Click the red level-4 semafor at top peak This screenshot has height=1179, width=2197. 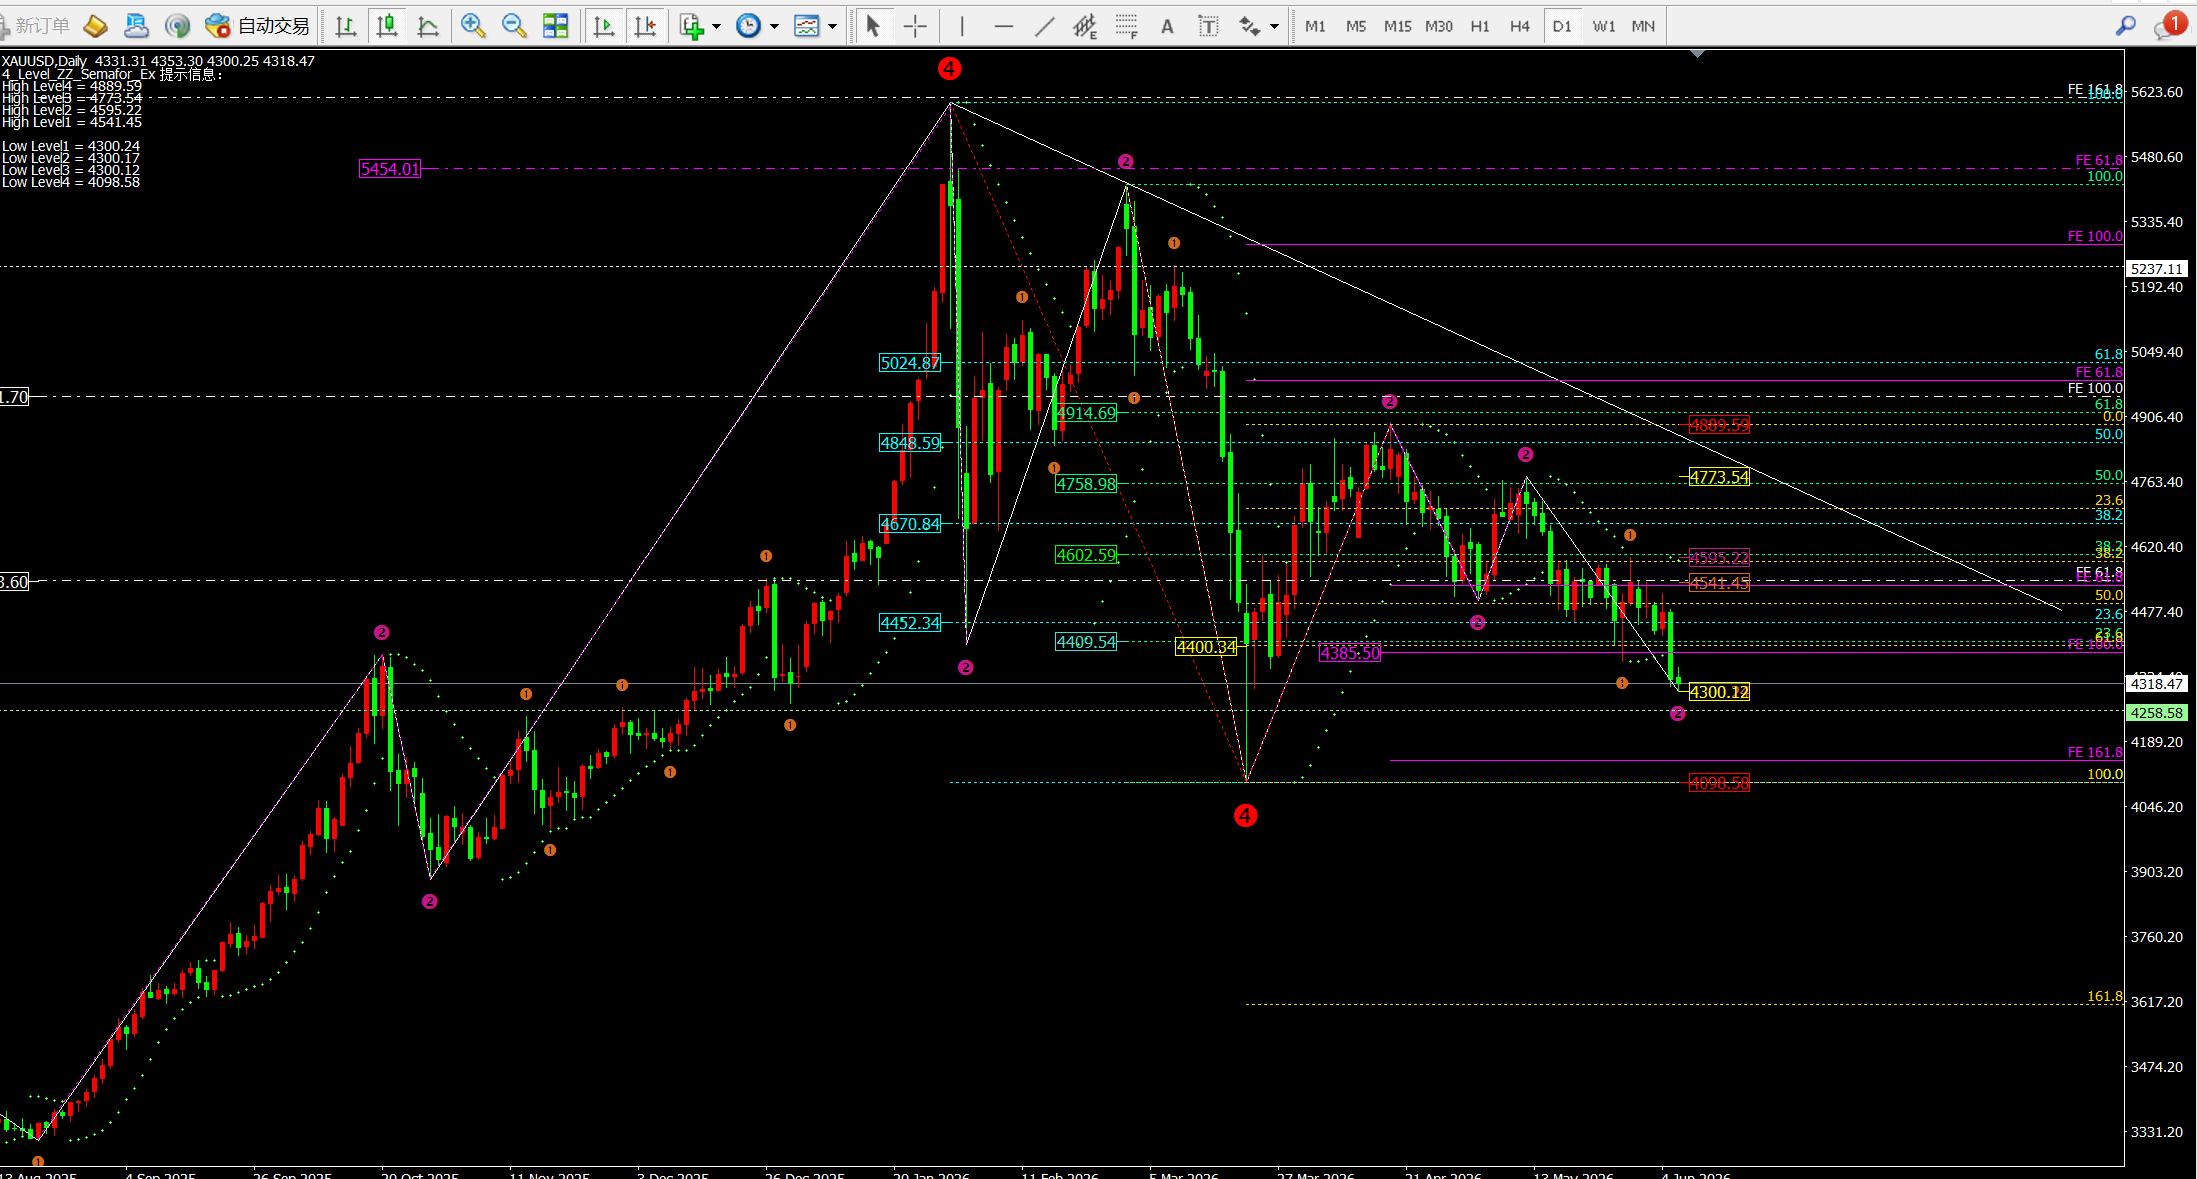(949, 69)
